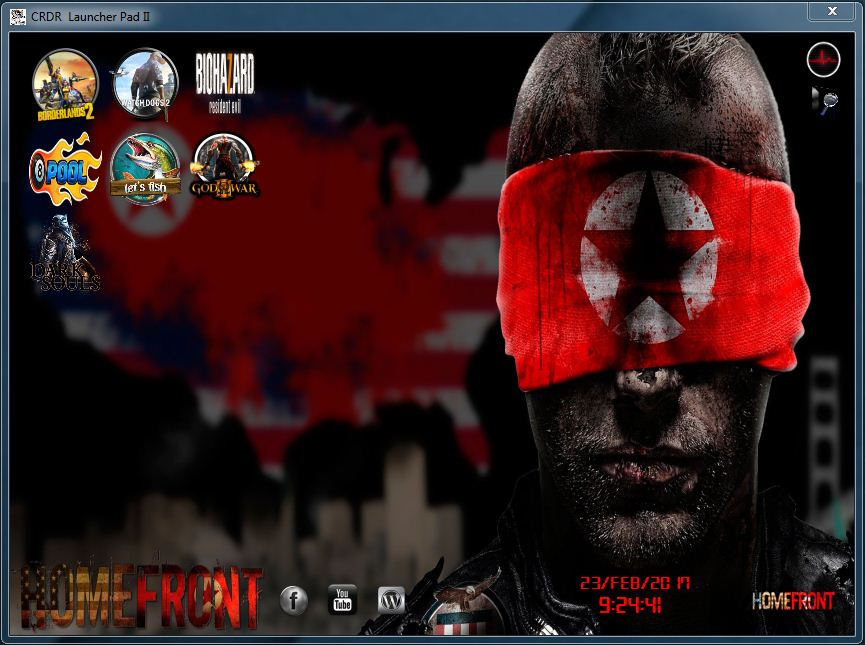Open the magnifier search icon
Image resolution: width=865 pixels, height=645 pixels.
[825, 101]
